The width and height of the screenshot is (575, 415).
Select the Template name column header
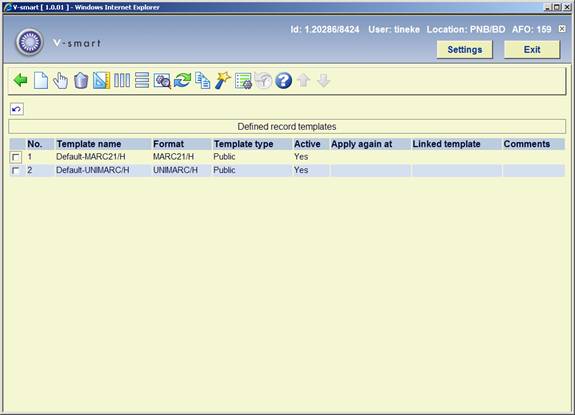[89, 144]
